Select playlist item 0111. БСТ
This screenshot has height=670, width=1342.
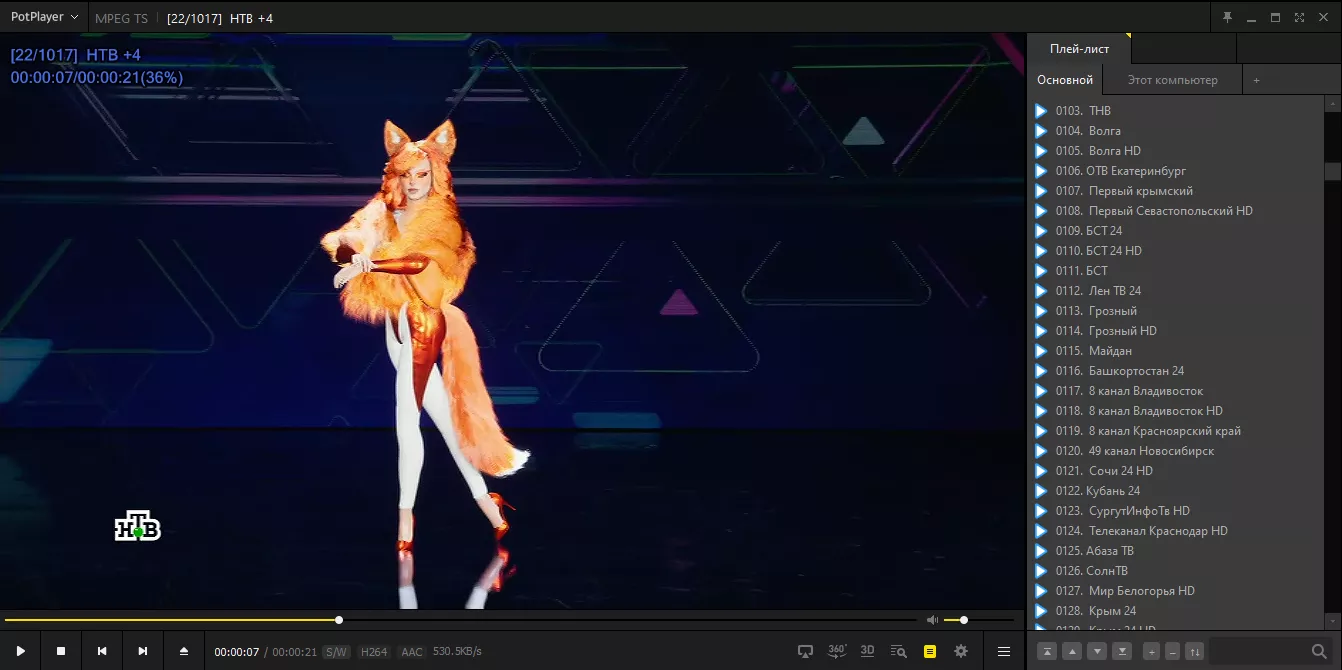(1175, 271)
